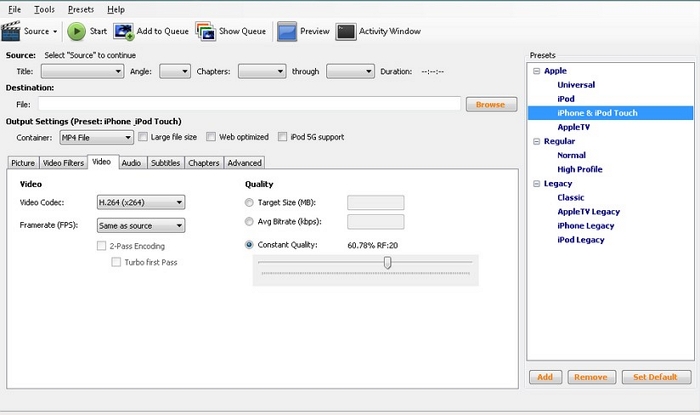
Task: Expand the Framerate (FPS) dropdown
Action: (140, 226)
